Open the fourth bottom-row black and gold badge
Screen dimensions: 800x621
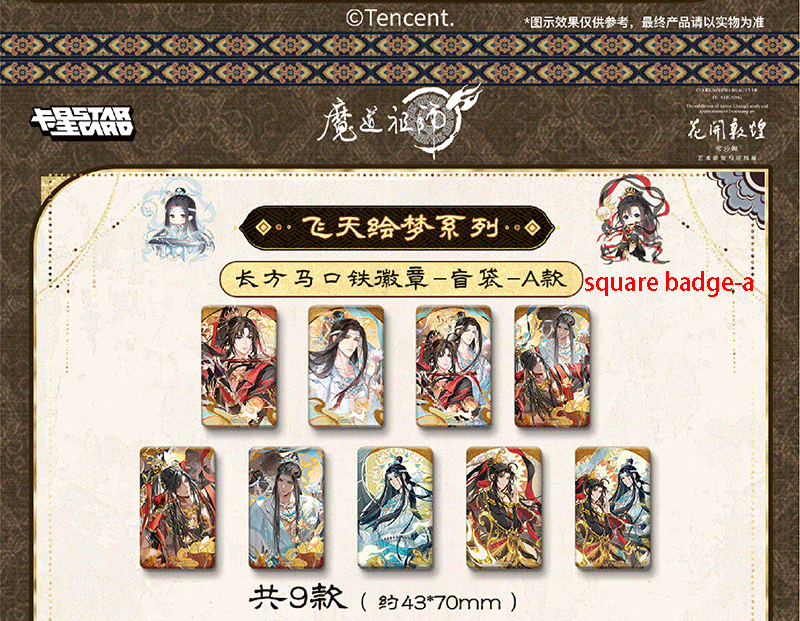click(x=504, y=508)
